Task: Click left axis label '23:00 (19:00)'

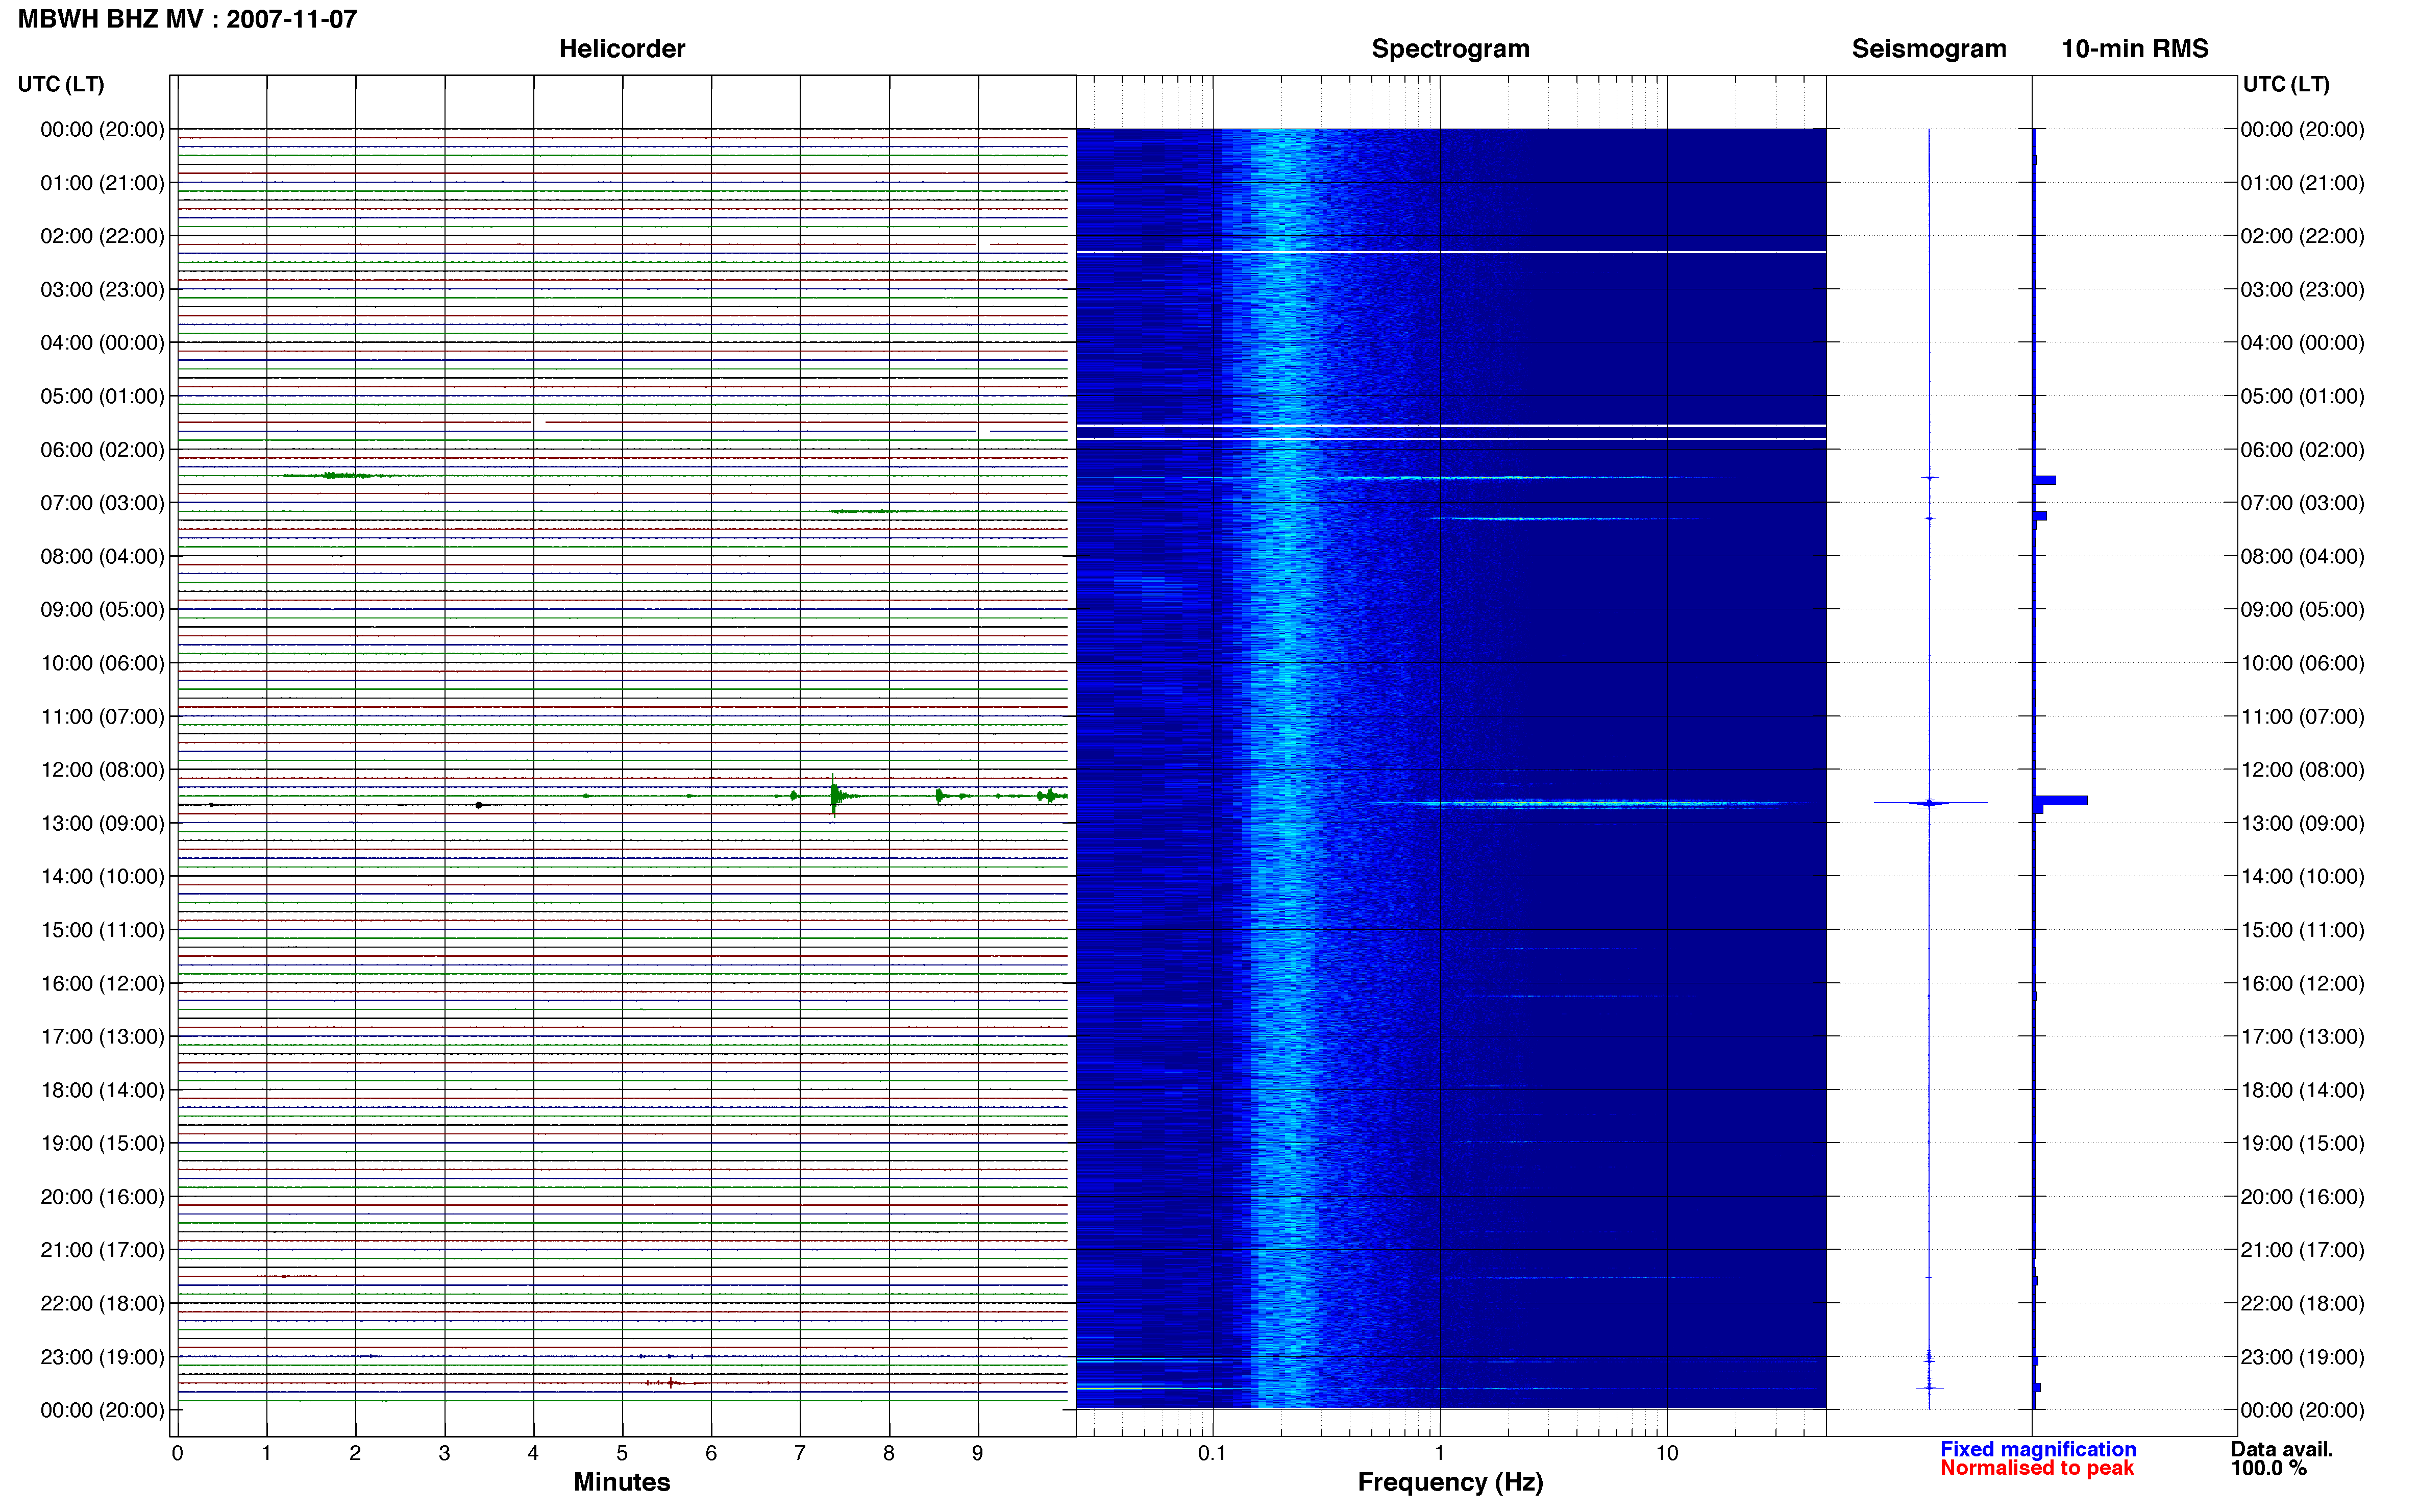Action: click(102, 1357)
